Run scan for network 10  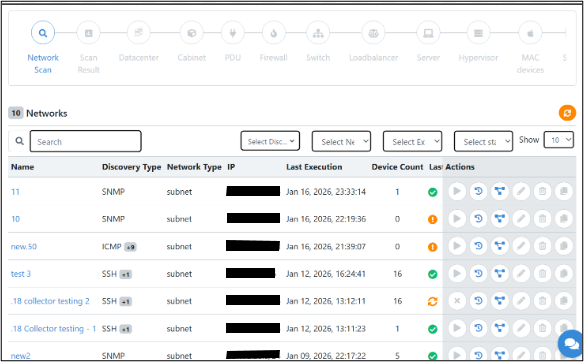click(457, 219)
